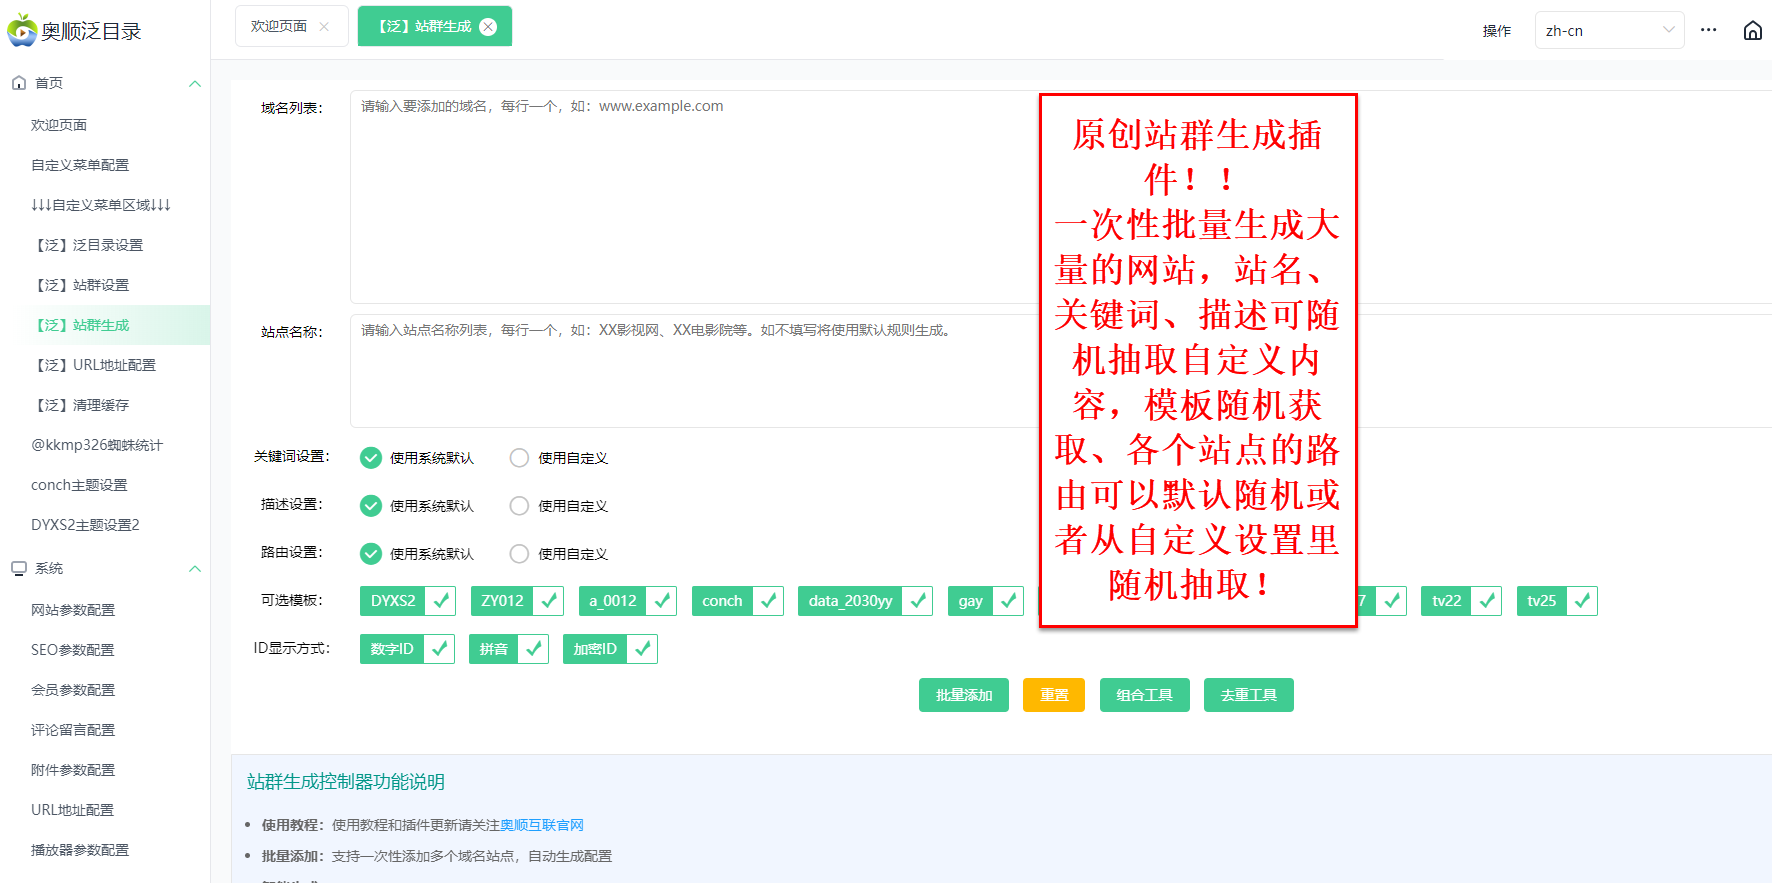1772x883 pixels.
Task: Click the home icon beside 首页
Action: pos(19,83)
